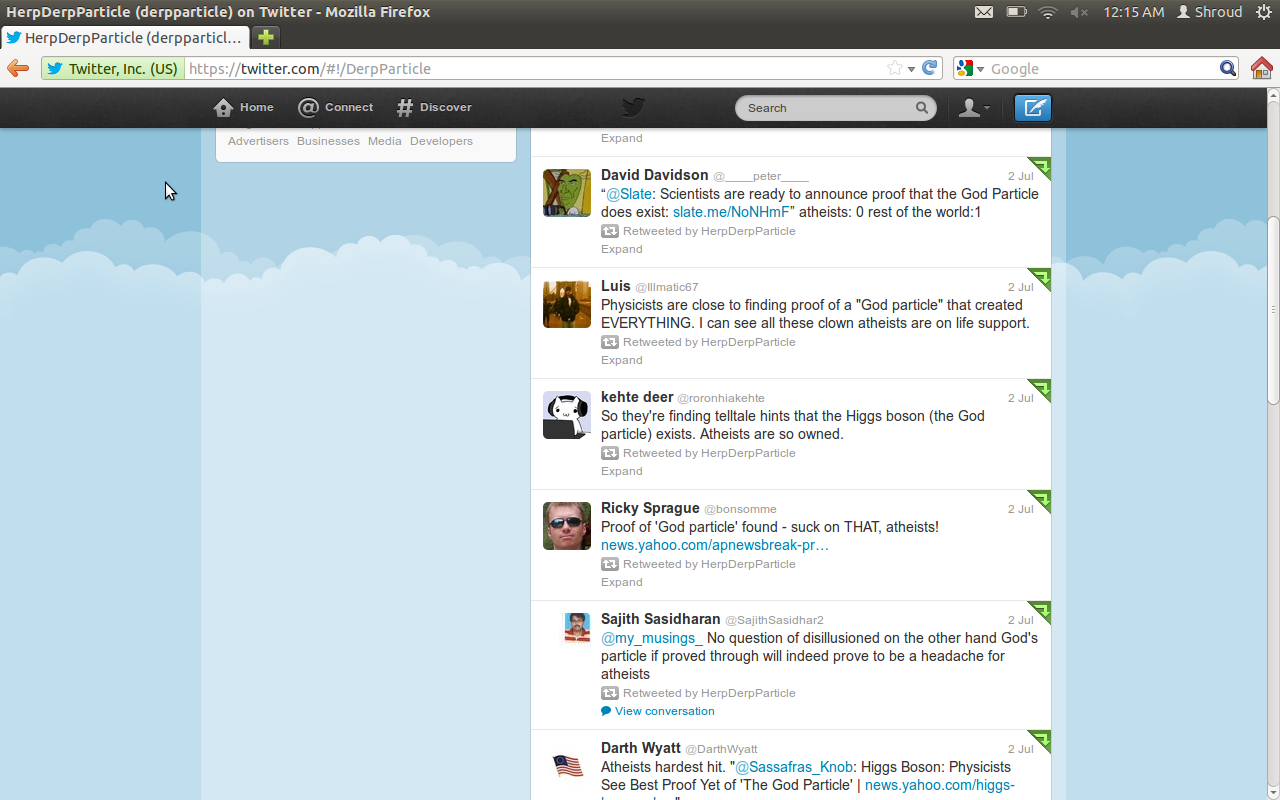Open Sajith Sasidharan's profile name link
This screenshot has width=1280, height=800.
click(x=660, y=619)
